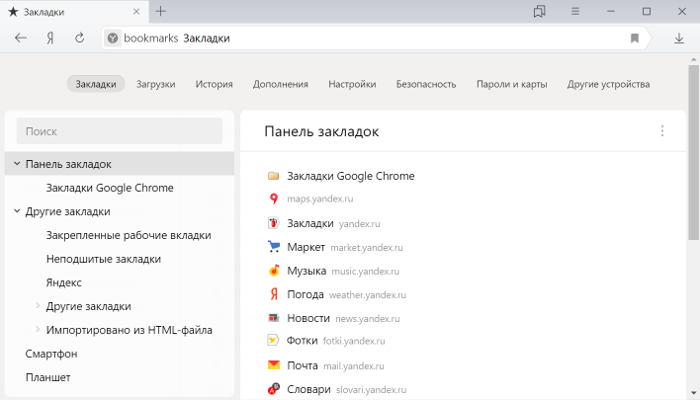Open the Закладки Google Chrome folder in list
Image resolution: width=700 pixels, height=400 pixels.
pos(350,176)
